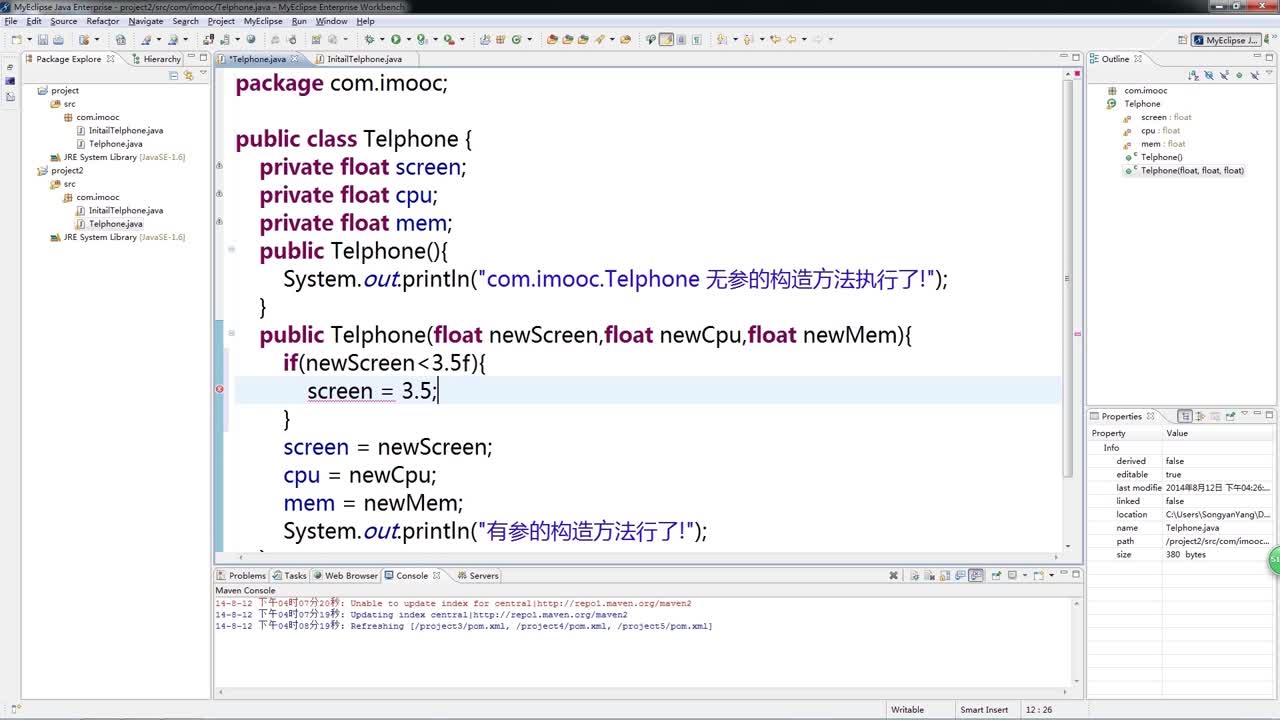Open the Refactor menu
Image resolution: width=1280 pixels, height=720 pixels.
pos(102,21)
